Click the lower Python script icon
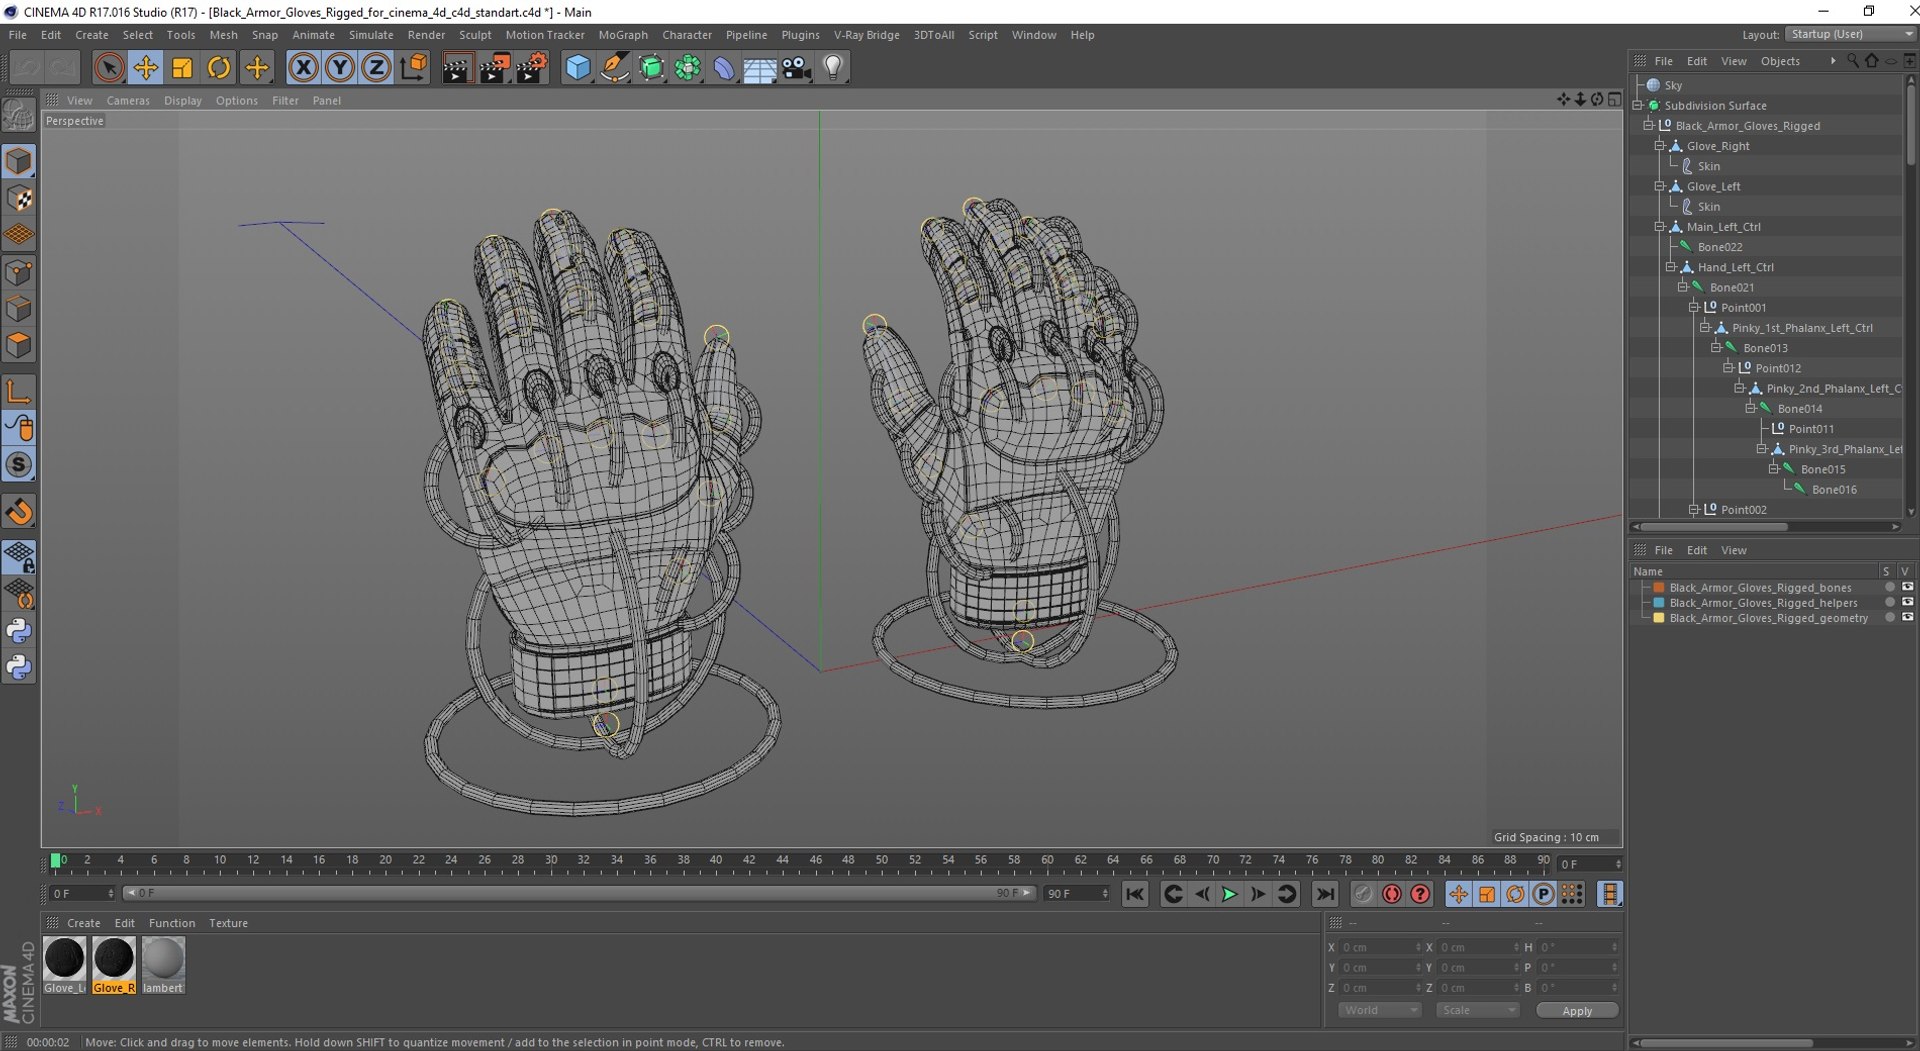 coord(19,667)
